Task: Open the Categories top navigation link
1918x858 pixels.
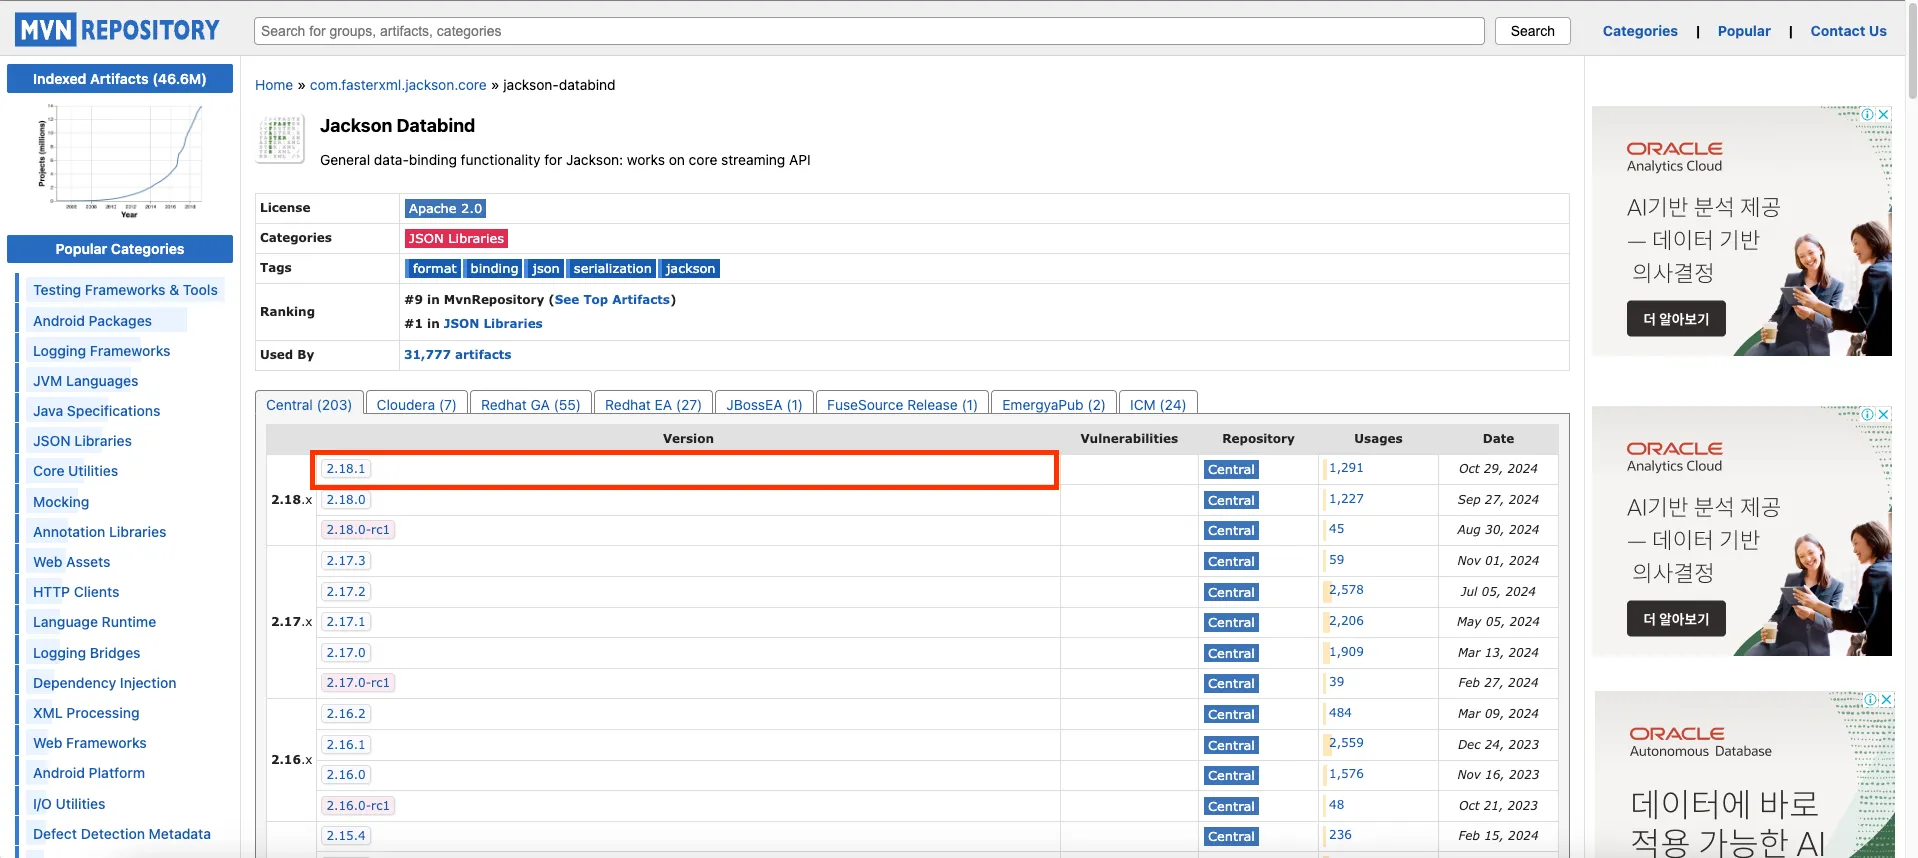Action: (x=1640, y=31)
